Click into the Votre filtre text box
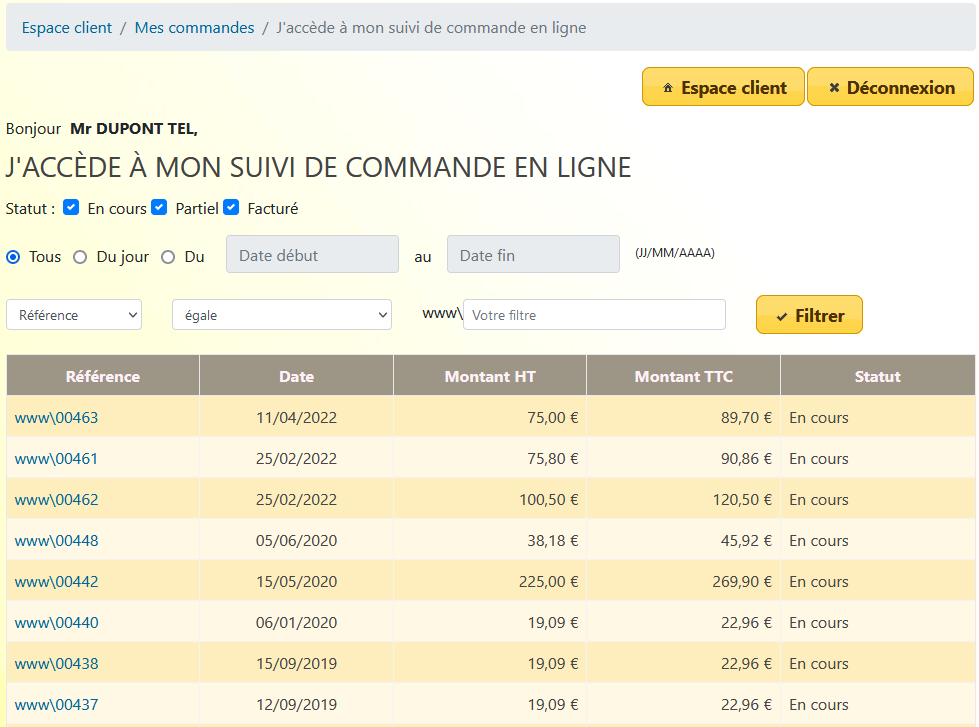The height and width of the screenshot is (727, 979). 594,315
